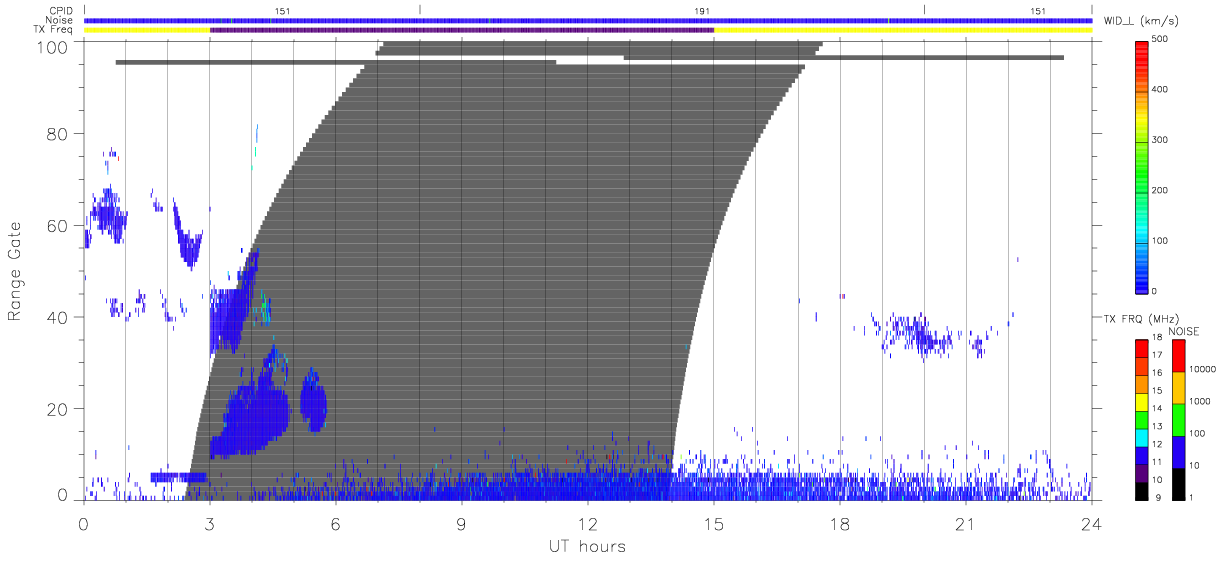Click the "Range Gate" y-axis title
Viewport: 1228px width, 567px height.
point(15,269)
